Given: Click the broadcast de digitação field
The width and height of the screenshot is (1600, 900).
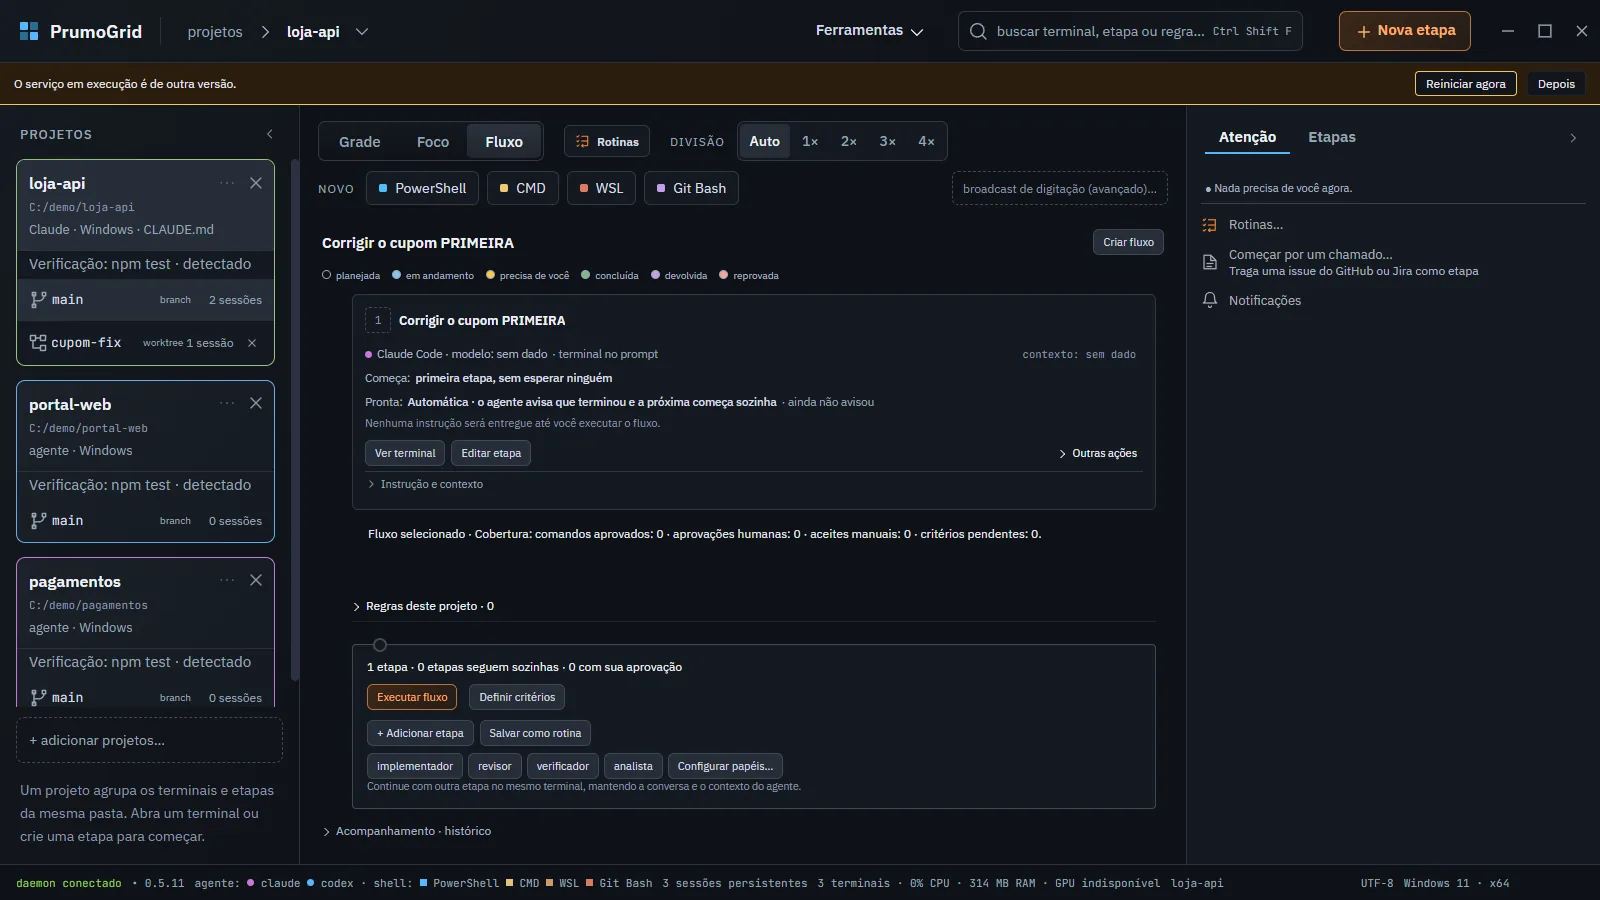Looking at the screenshot, I should 1059,188.
